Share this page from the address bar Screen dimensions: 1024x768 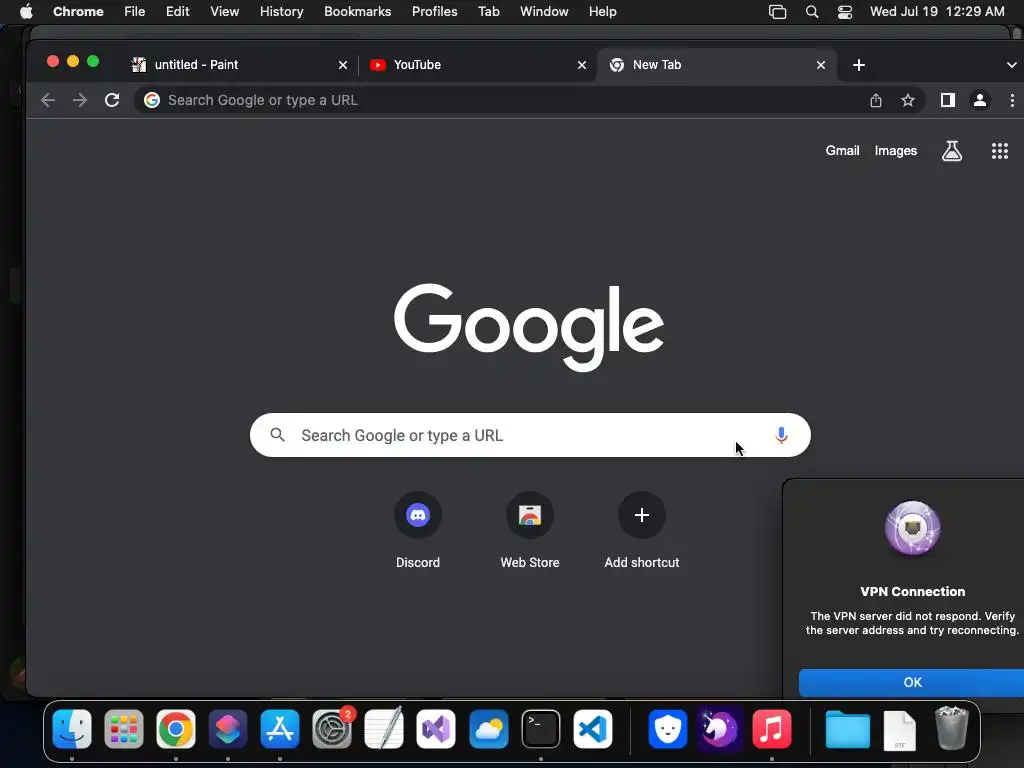876,100
